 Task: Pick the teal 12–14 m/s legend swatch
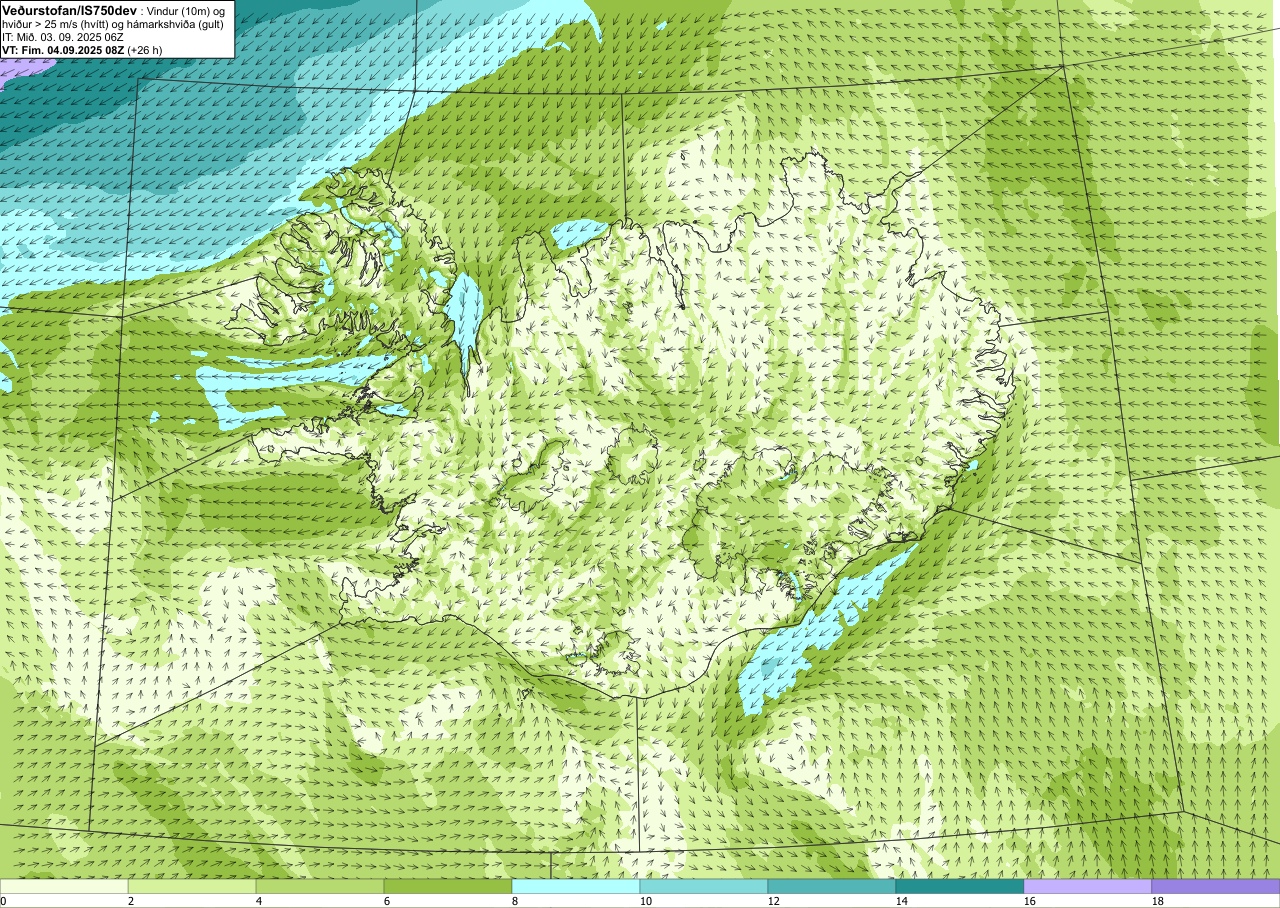pyautogui.click(x=832, y=886)
